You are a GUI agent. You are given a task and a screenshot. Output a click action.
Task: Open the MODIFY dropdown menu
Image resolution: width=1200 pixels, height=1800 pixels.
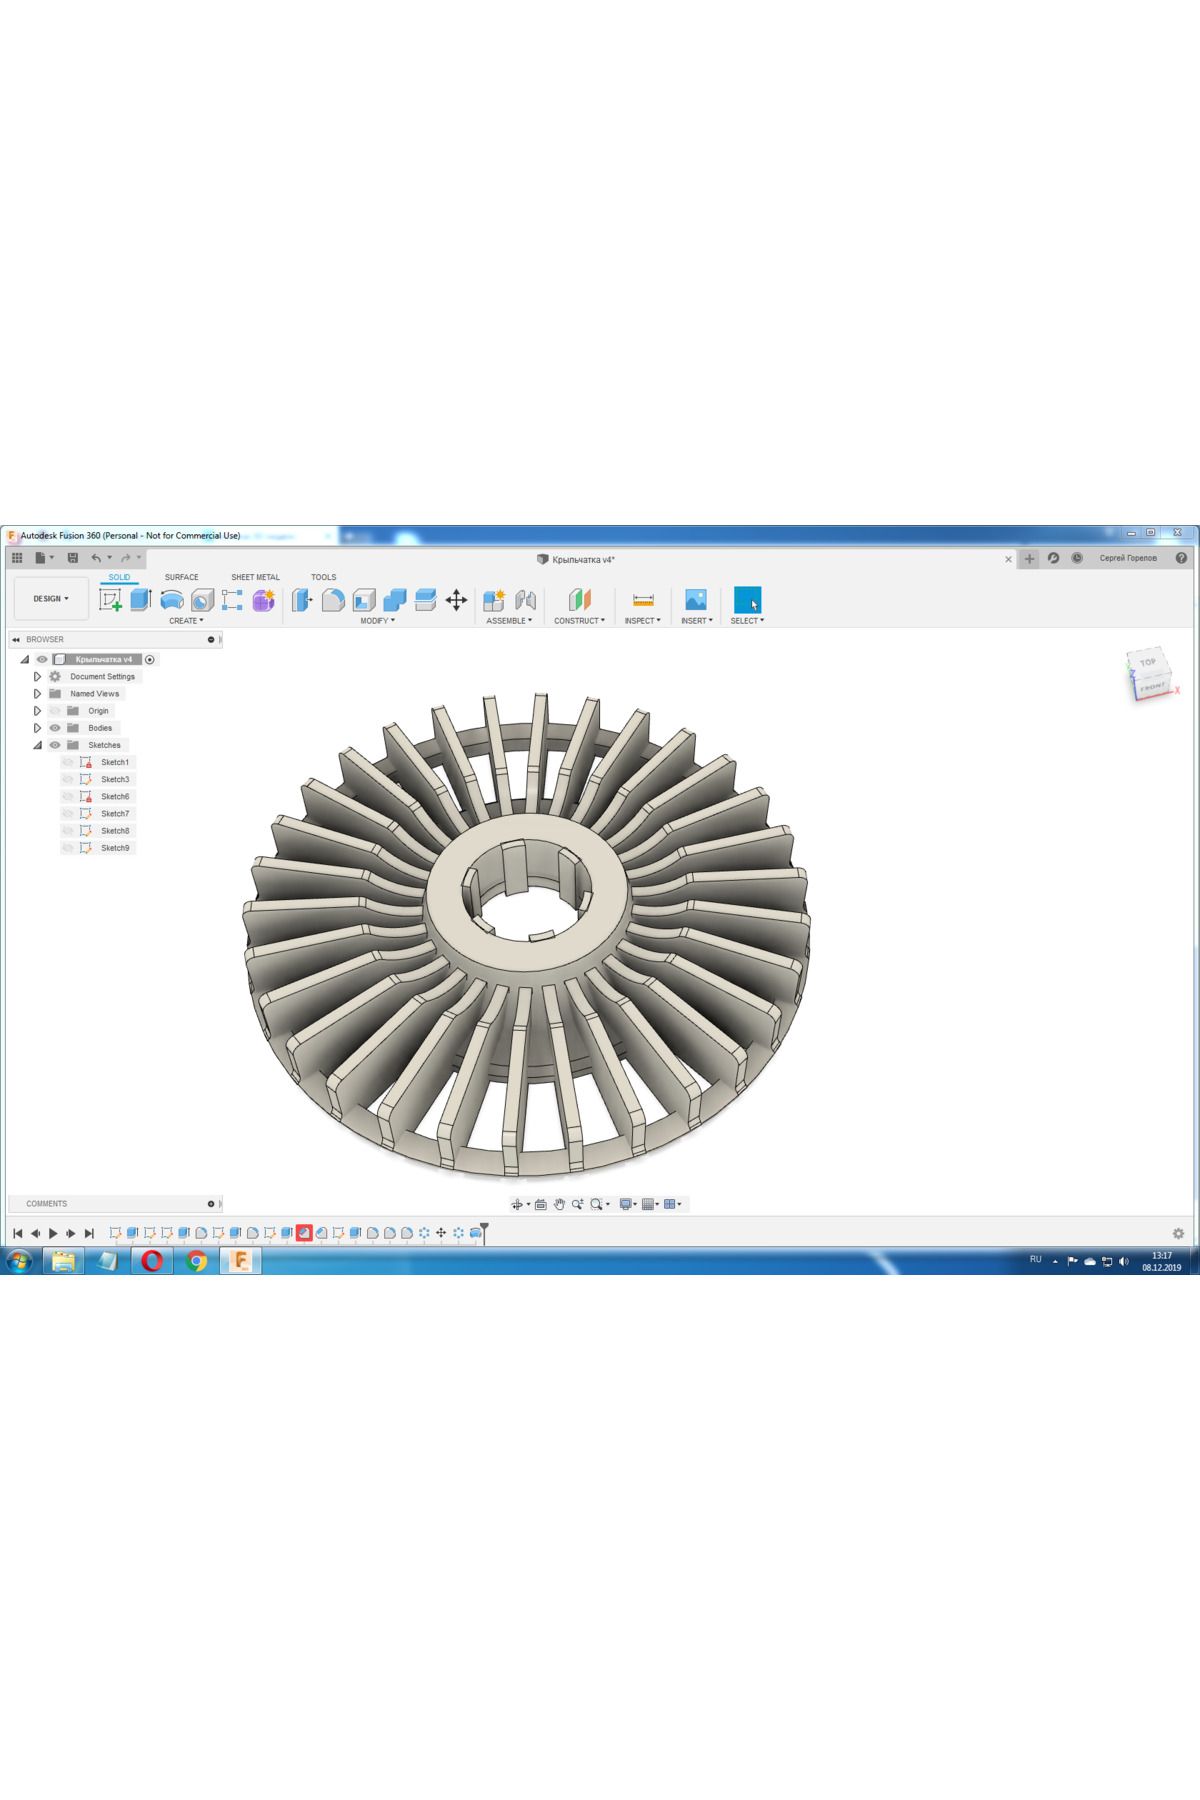tap(377, 621)
